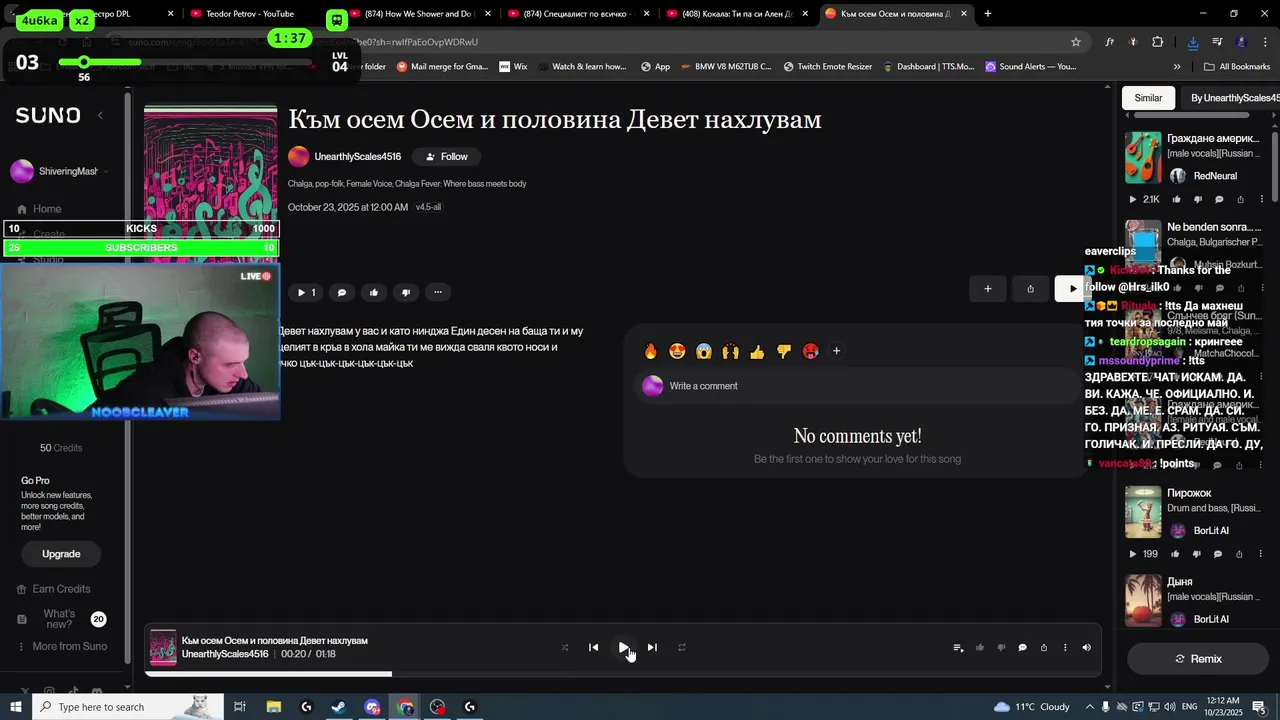The image size is (1280, 720).
Task: Skip to next track in player bar
Action: tap(652, 648)
